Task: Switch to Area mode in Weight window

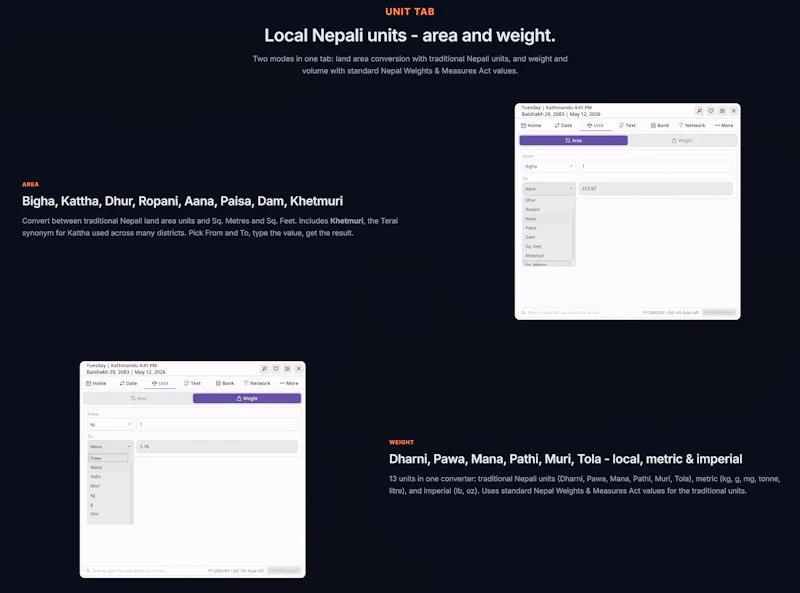Action: 138,398
